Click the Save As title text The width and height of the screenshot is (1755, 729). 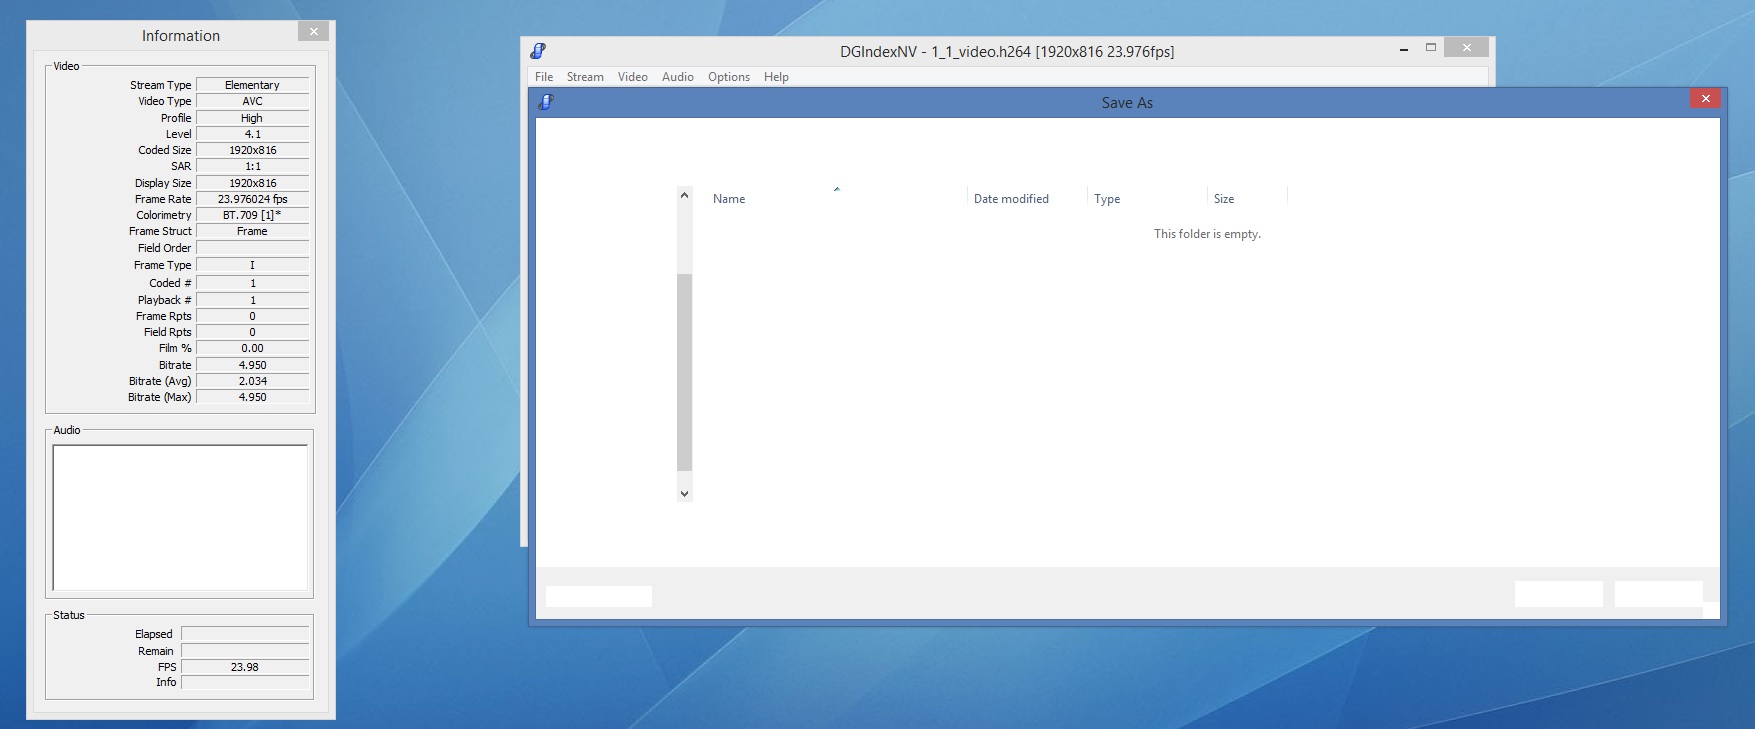[1127, 103]
